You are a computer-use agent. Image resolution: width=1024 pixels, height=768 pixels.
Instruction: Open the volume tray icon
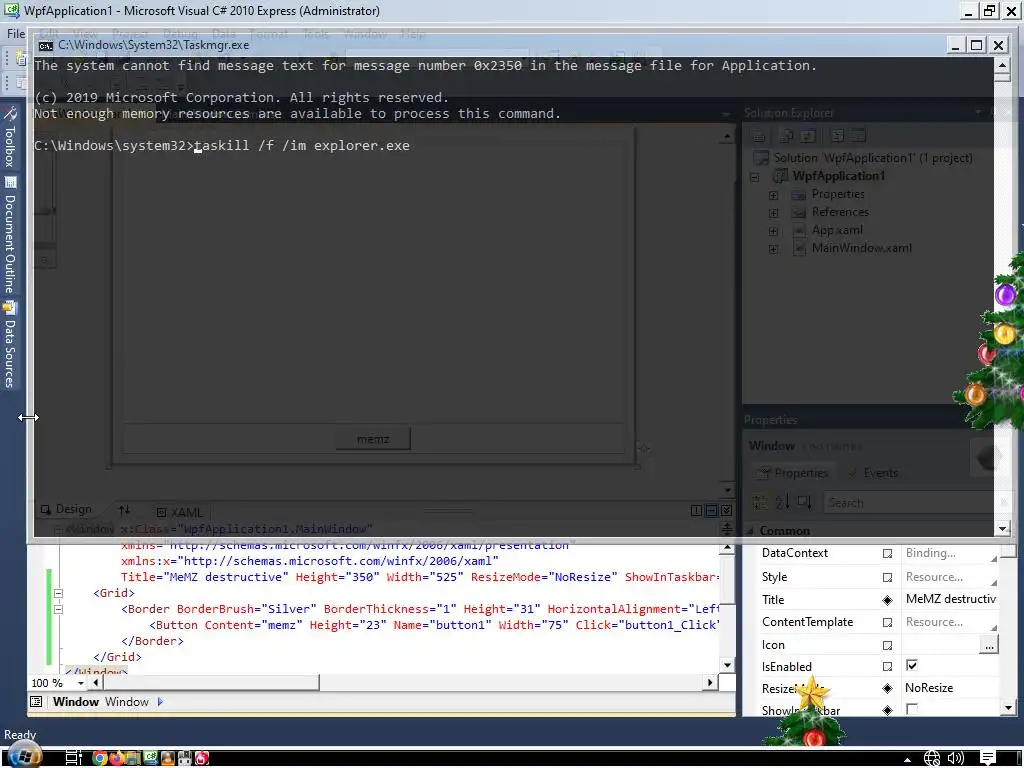point(955,758)
